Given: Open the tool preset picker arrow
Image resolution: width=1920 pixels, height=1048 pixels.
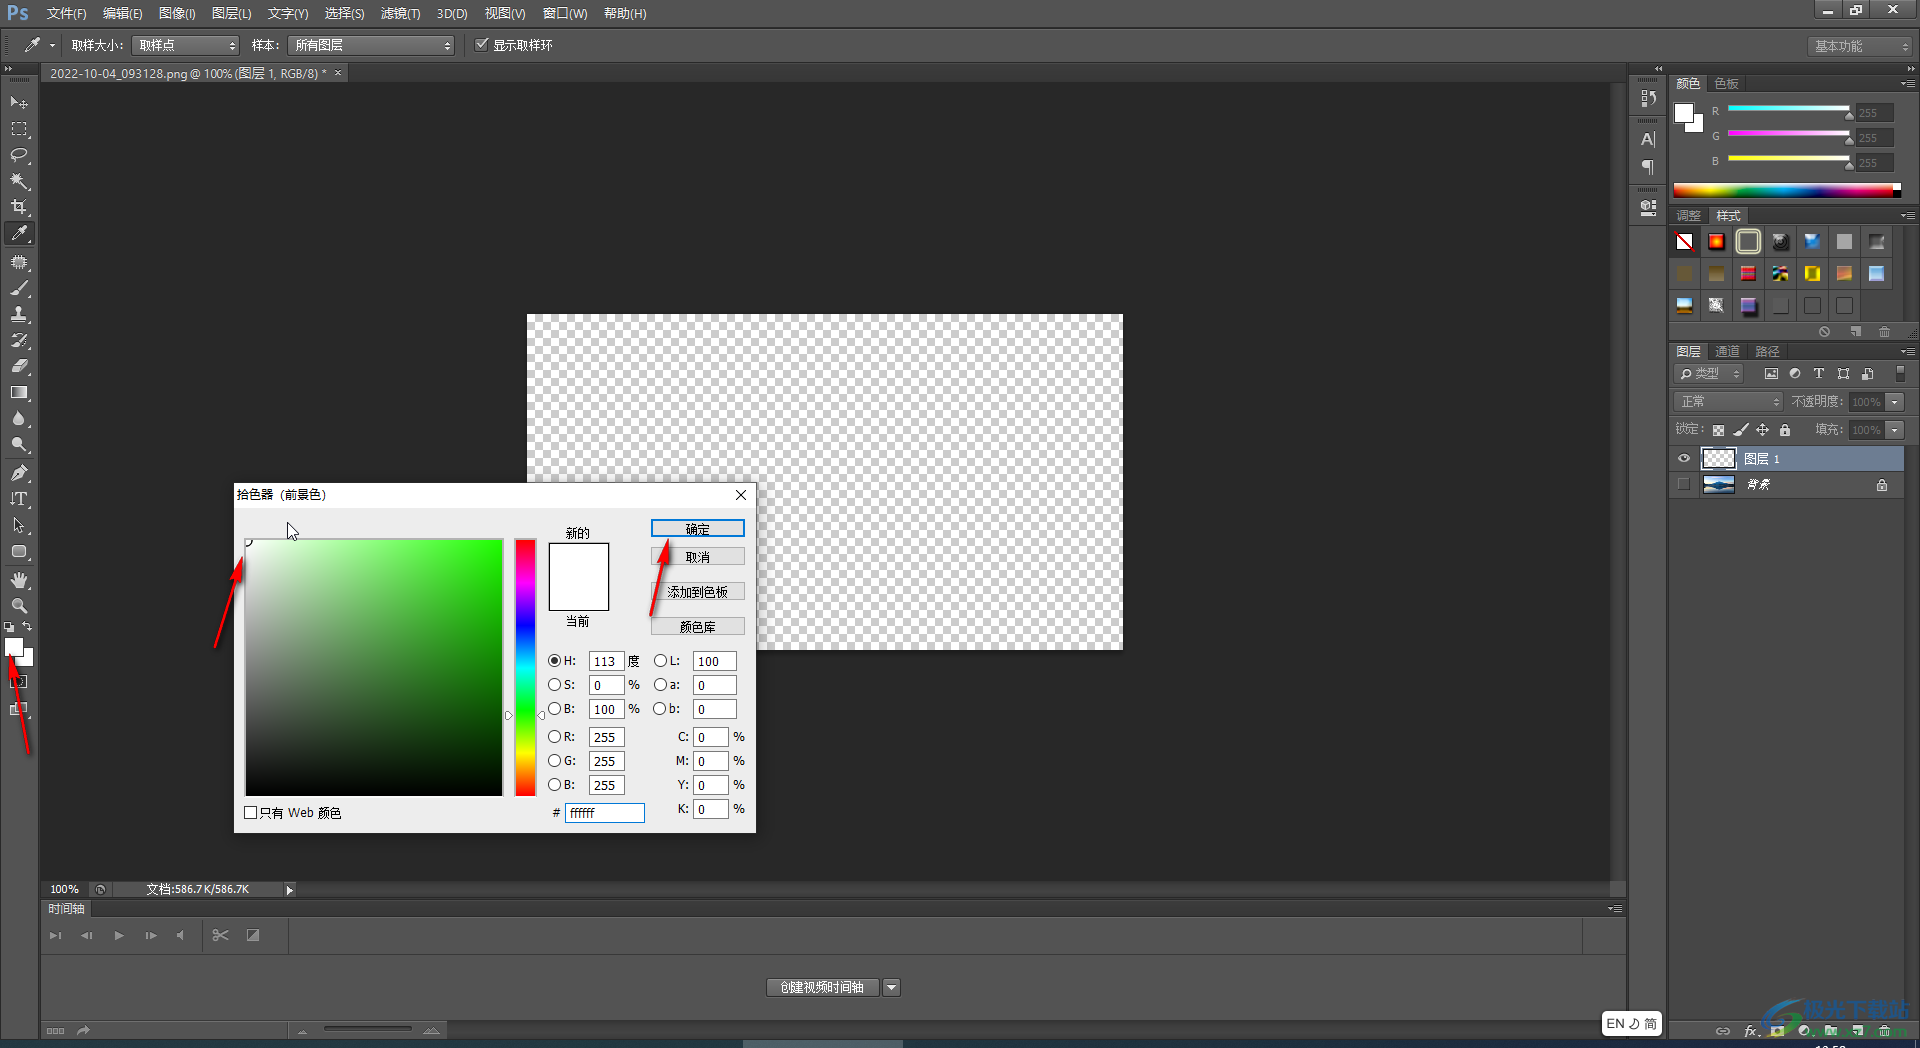Looking at the screenshot, I should tap(52, 45).
